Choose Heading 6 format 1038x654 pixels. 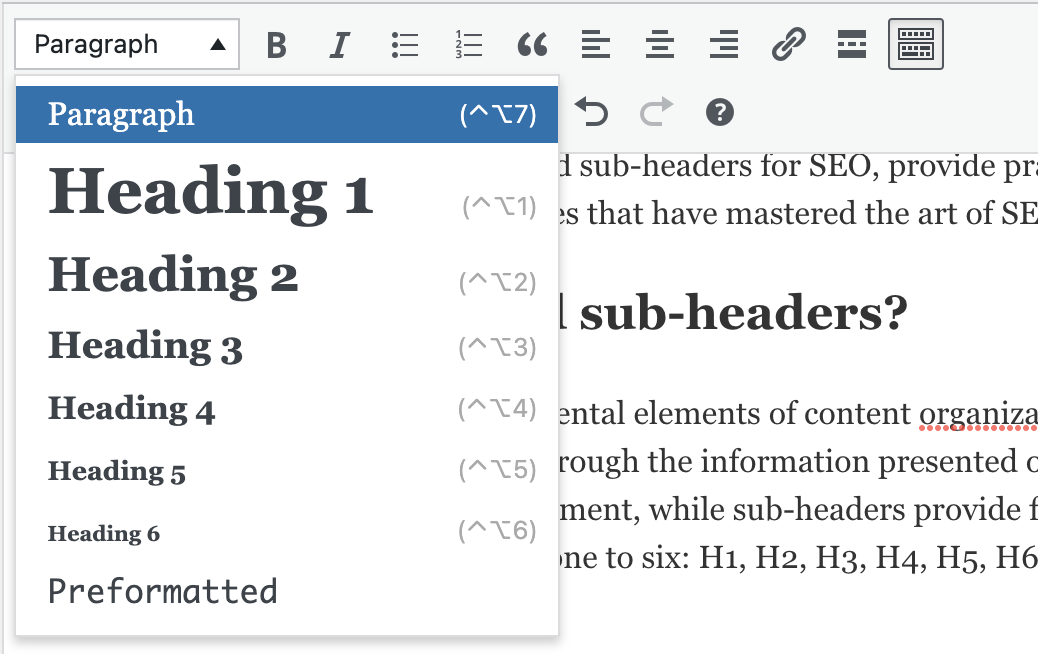click(x=287, y=532)
